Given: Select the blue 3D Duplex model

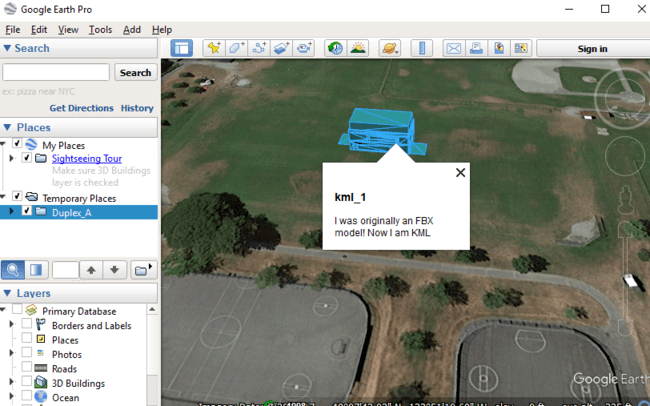Looking at the screenshot, I should coord(382,131).
